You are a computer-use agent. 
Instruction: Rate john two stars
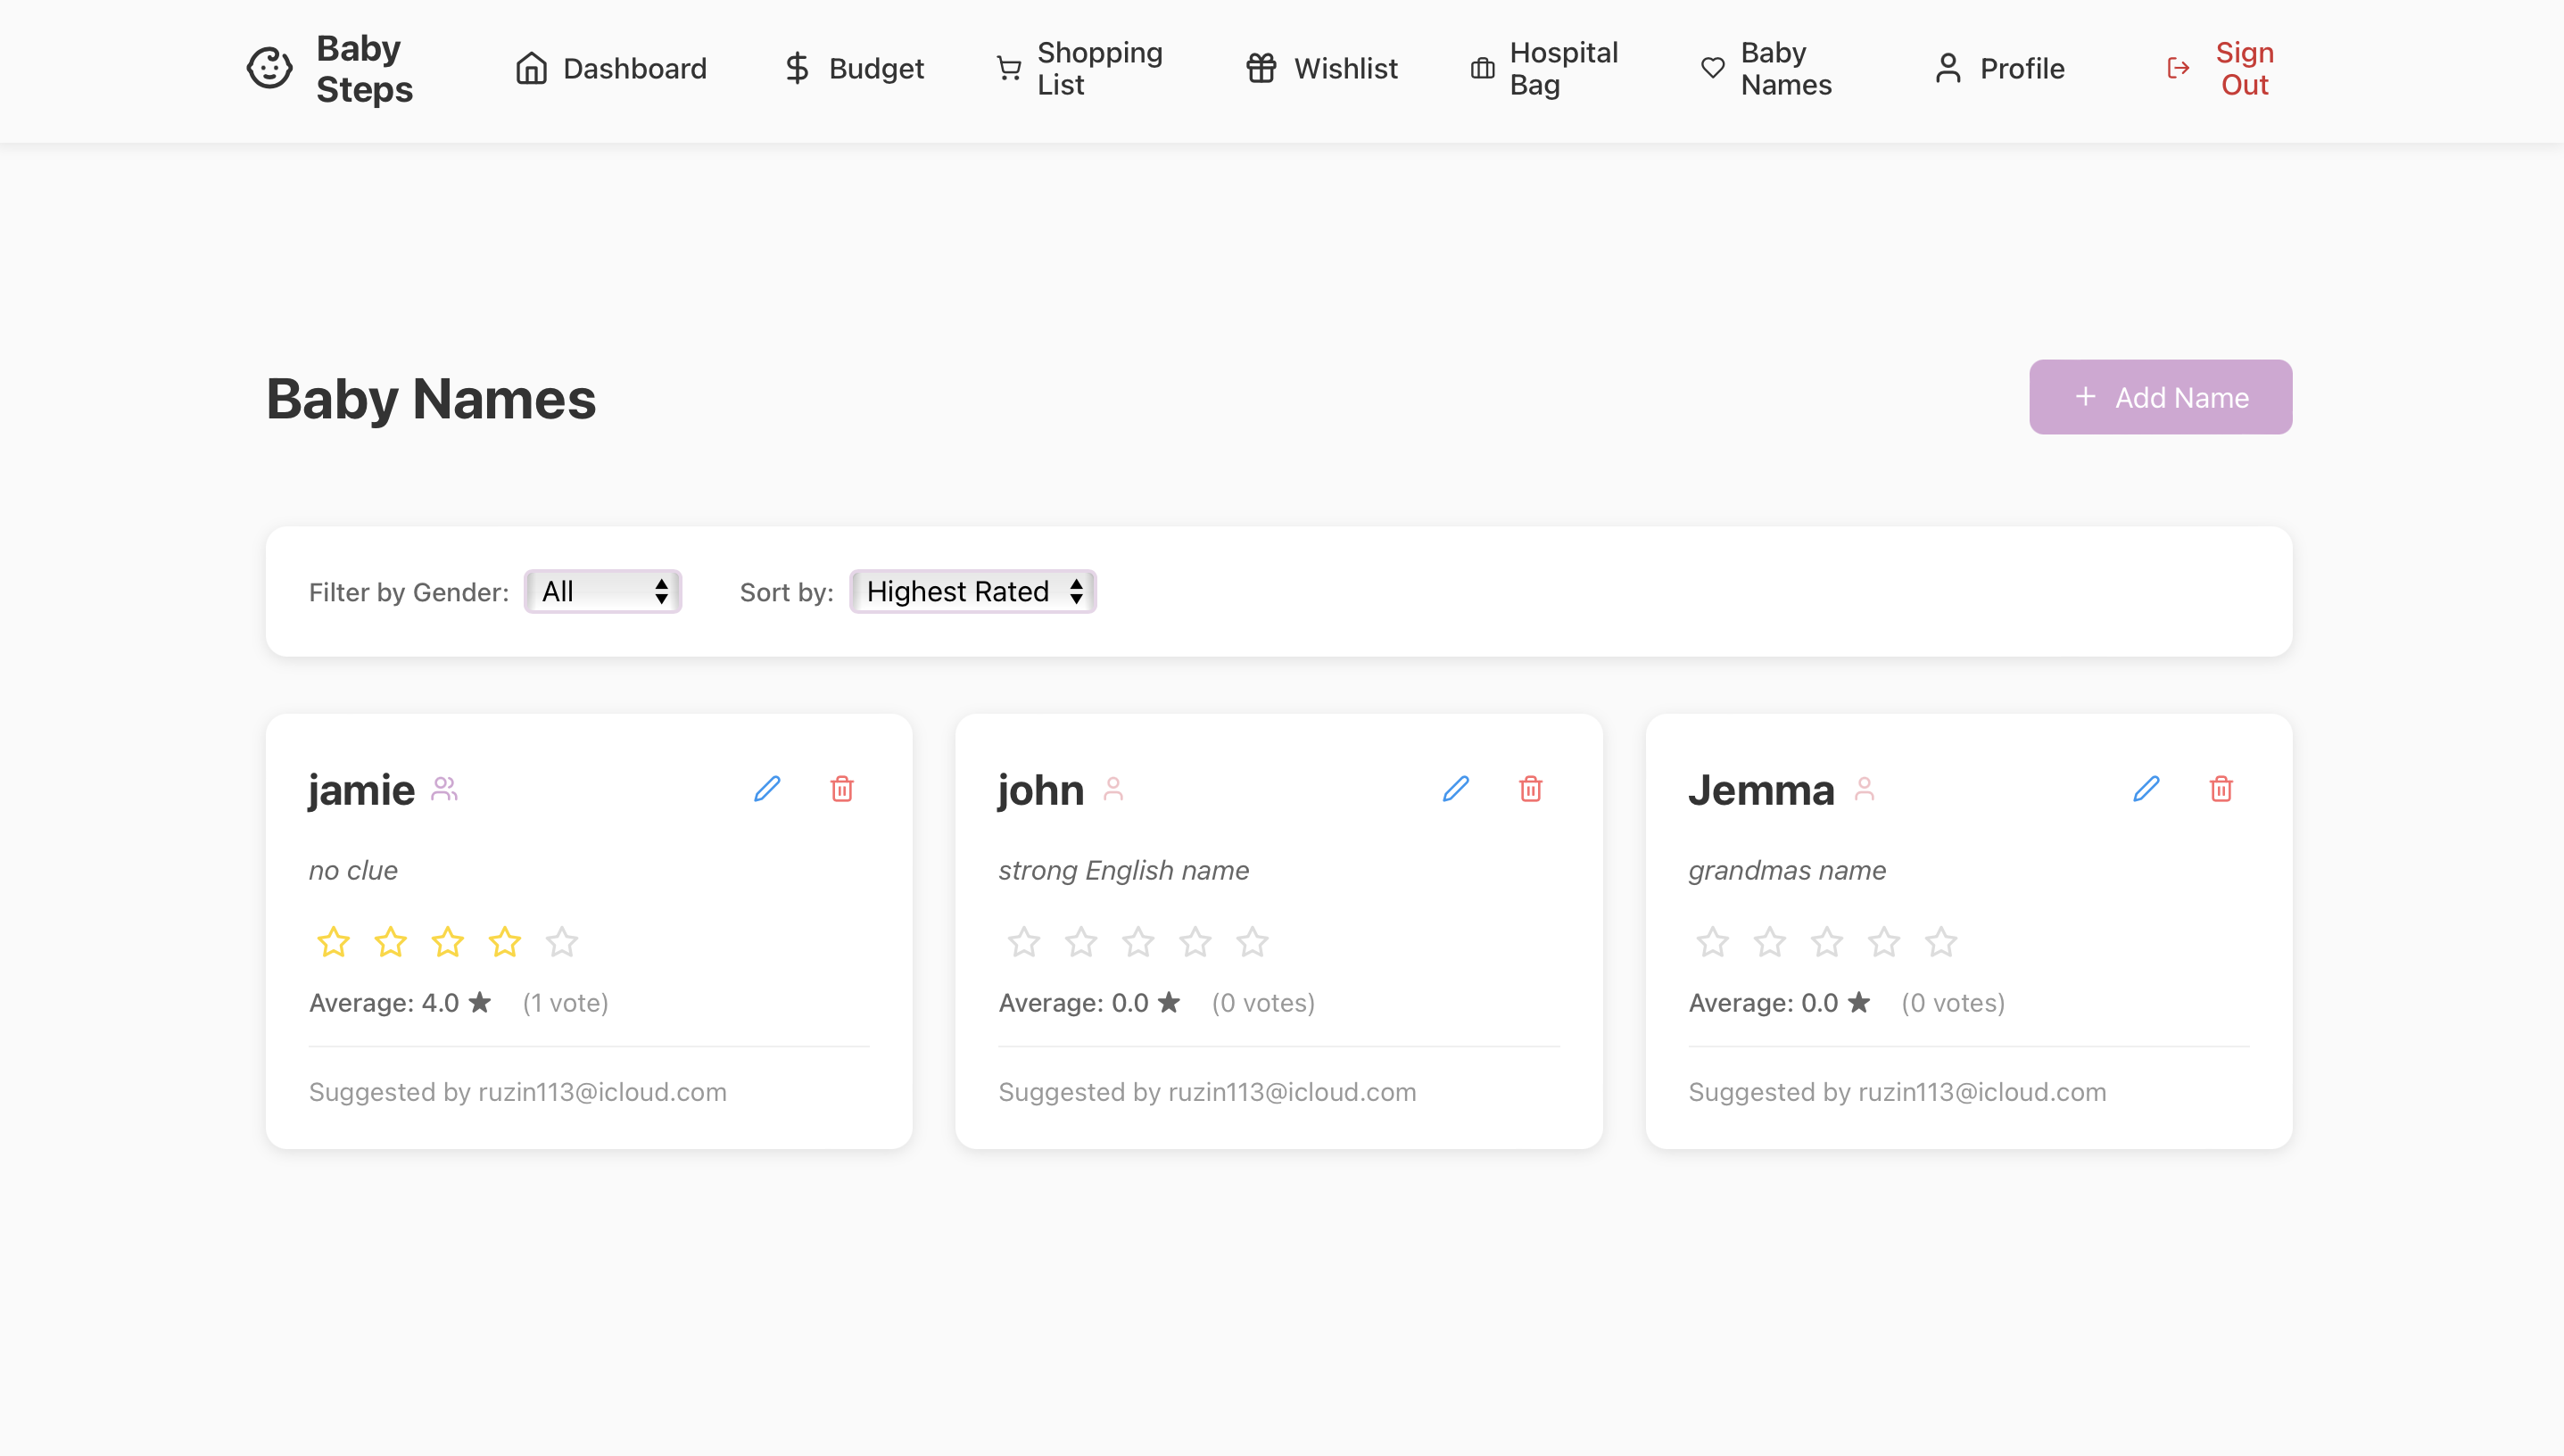[1080, 942]
